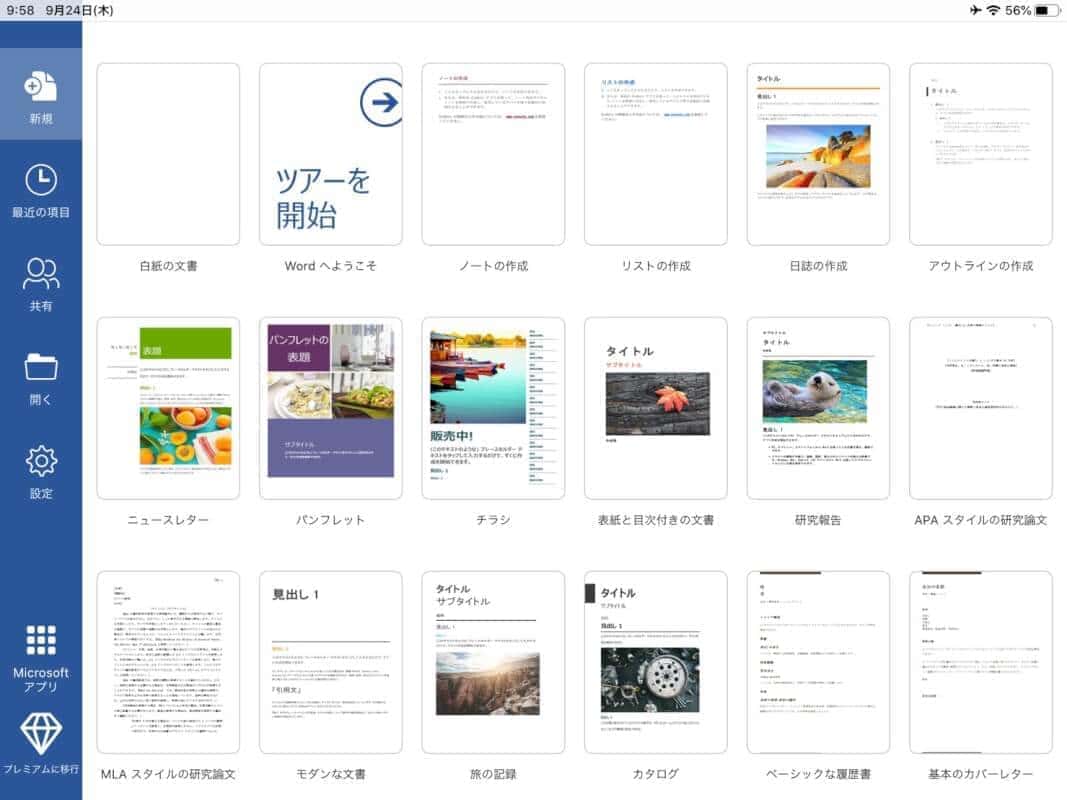
Task: Click the リストの作成 caption
Action: [x=656, y=266]
